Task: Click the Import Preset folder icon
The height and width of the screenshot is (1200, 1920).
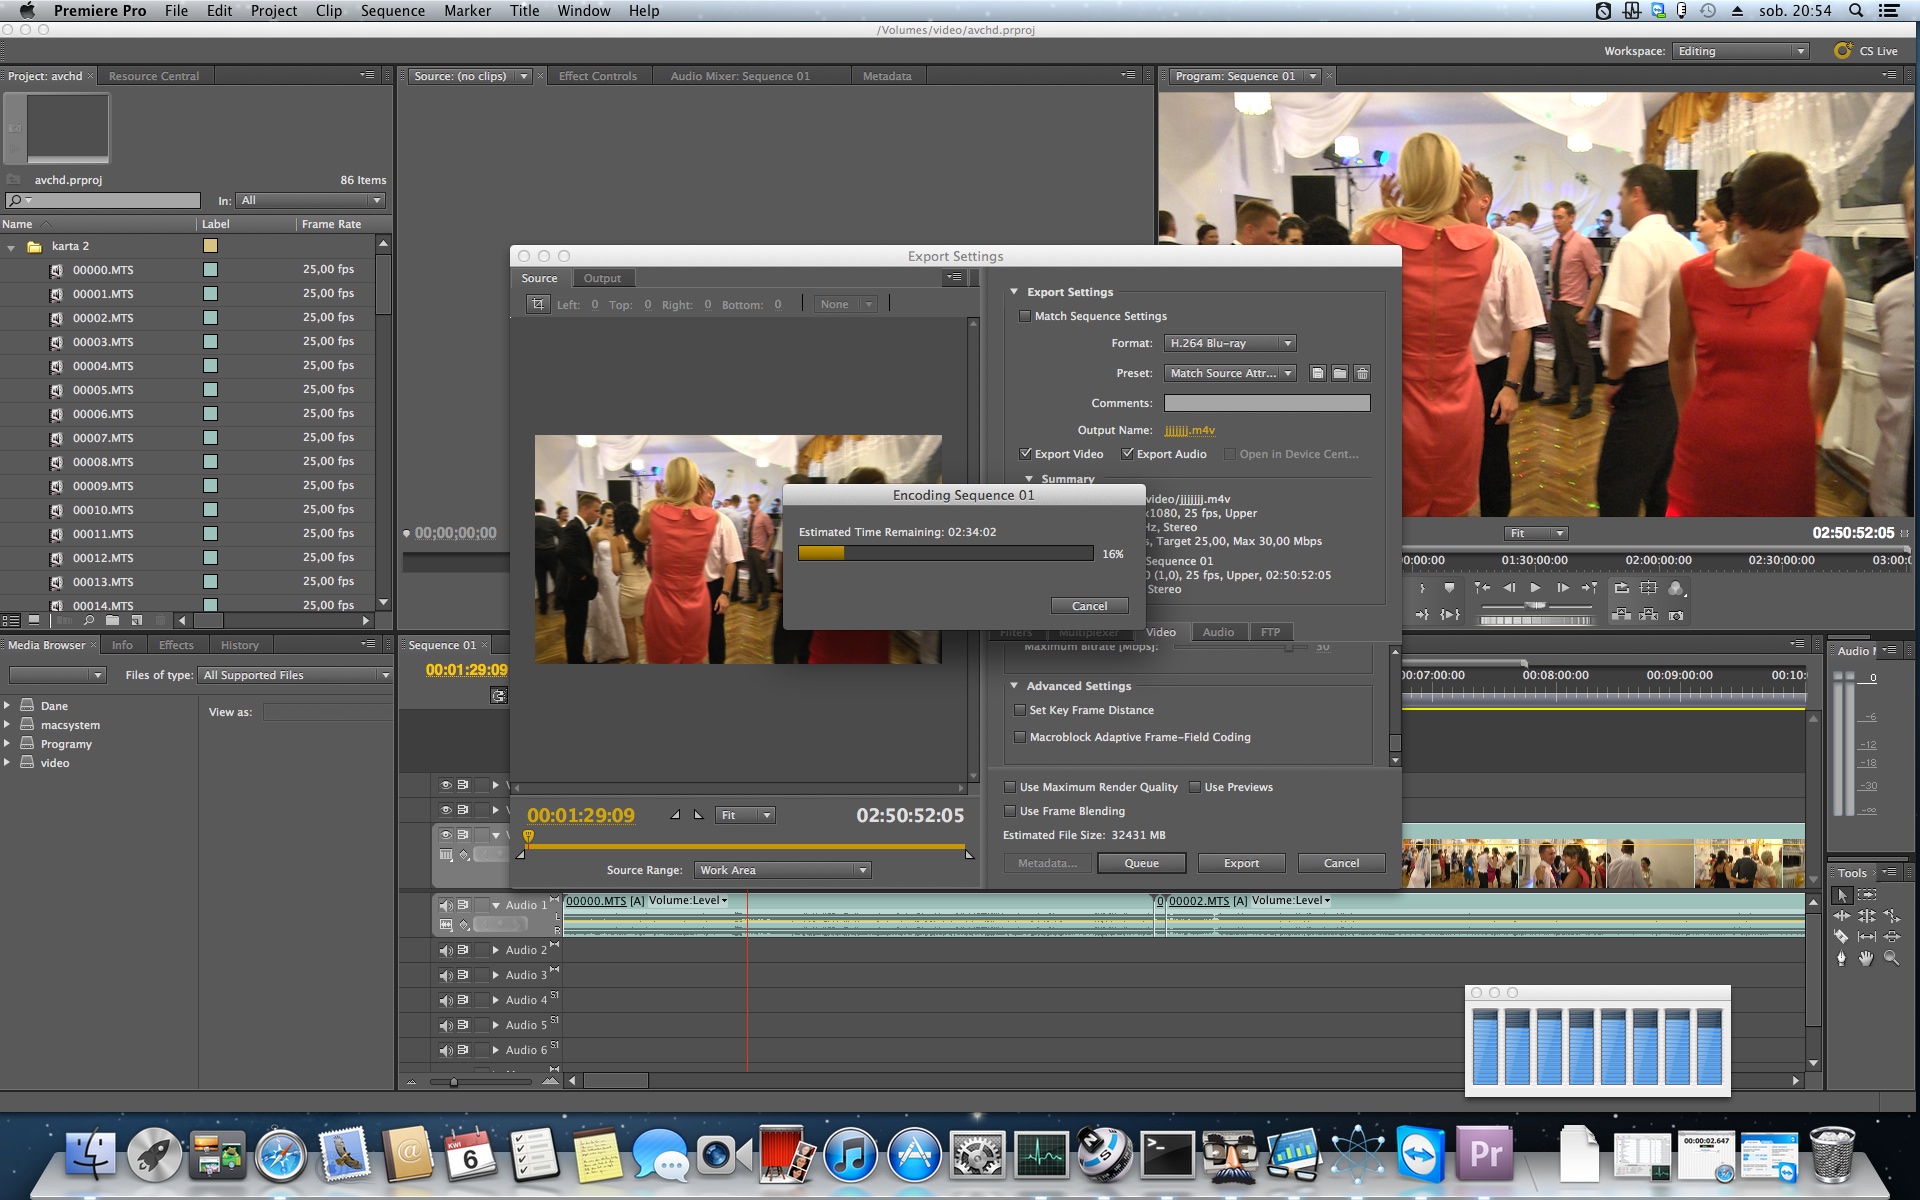Action: click(1340, 373)
